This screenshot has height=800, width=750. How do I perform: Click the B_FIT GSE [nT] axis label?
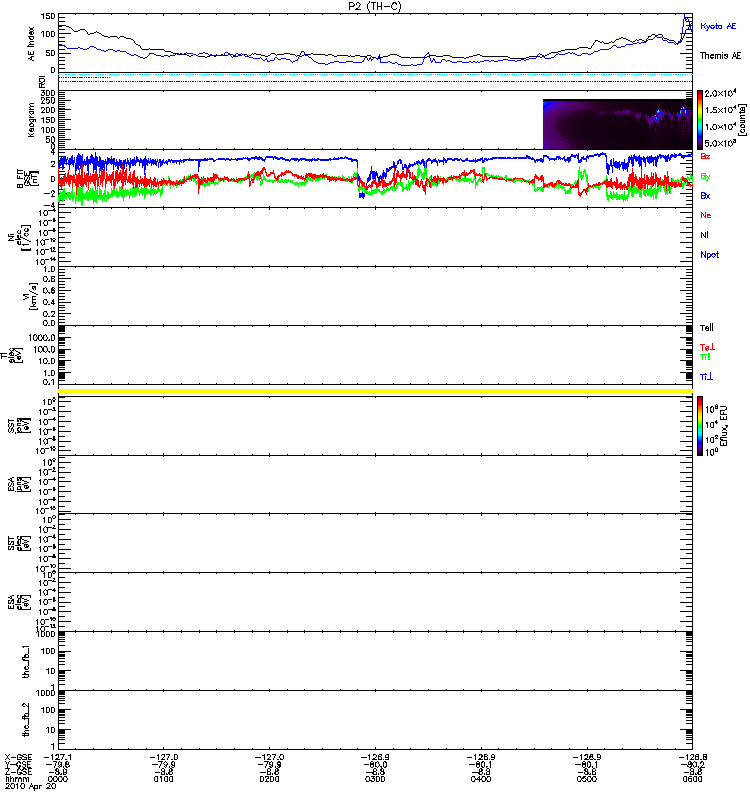tap(28, 179)
